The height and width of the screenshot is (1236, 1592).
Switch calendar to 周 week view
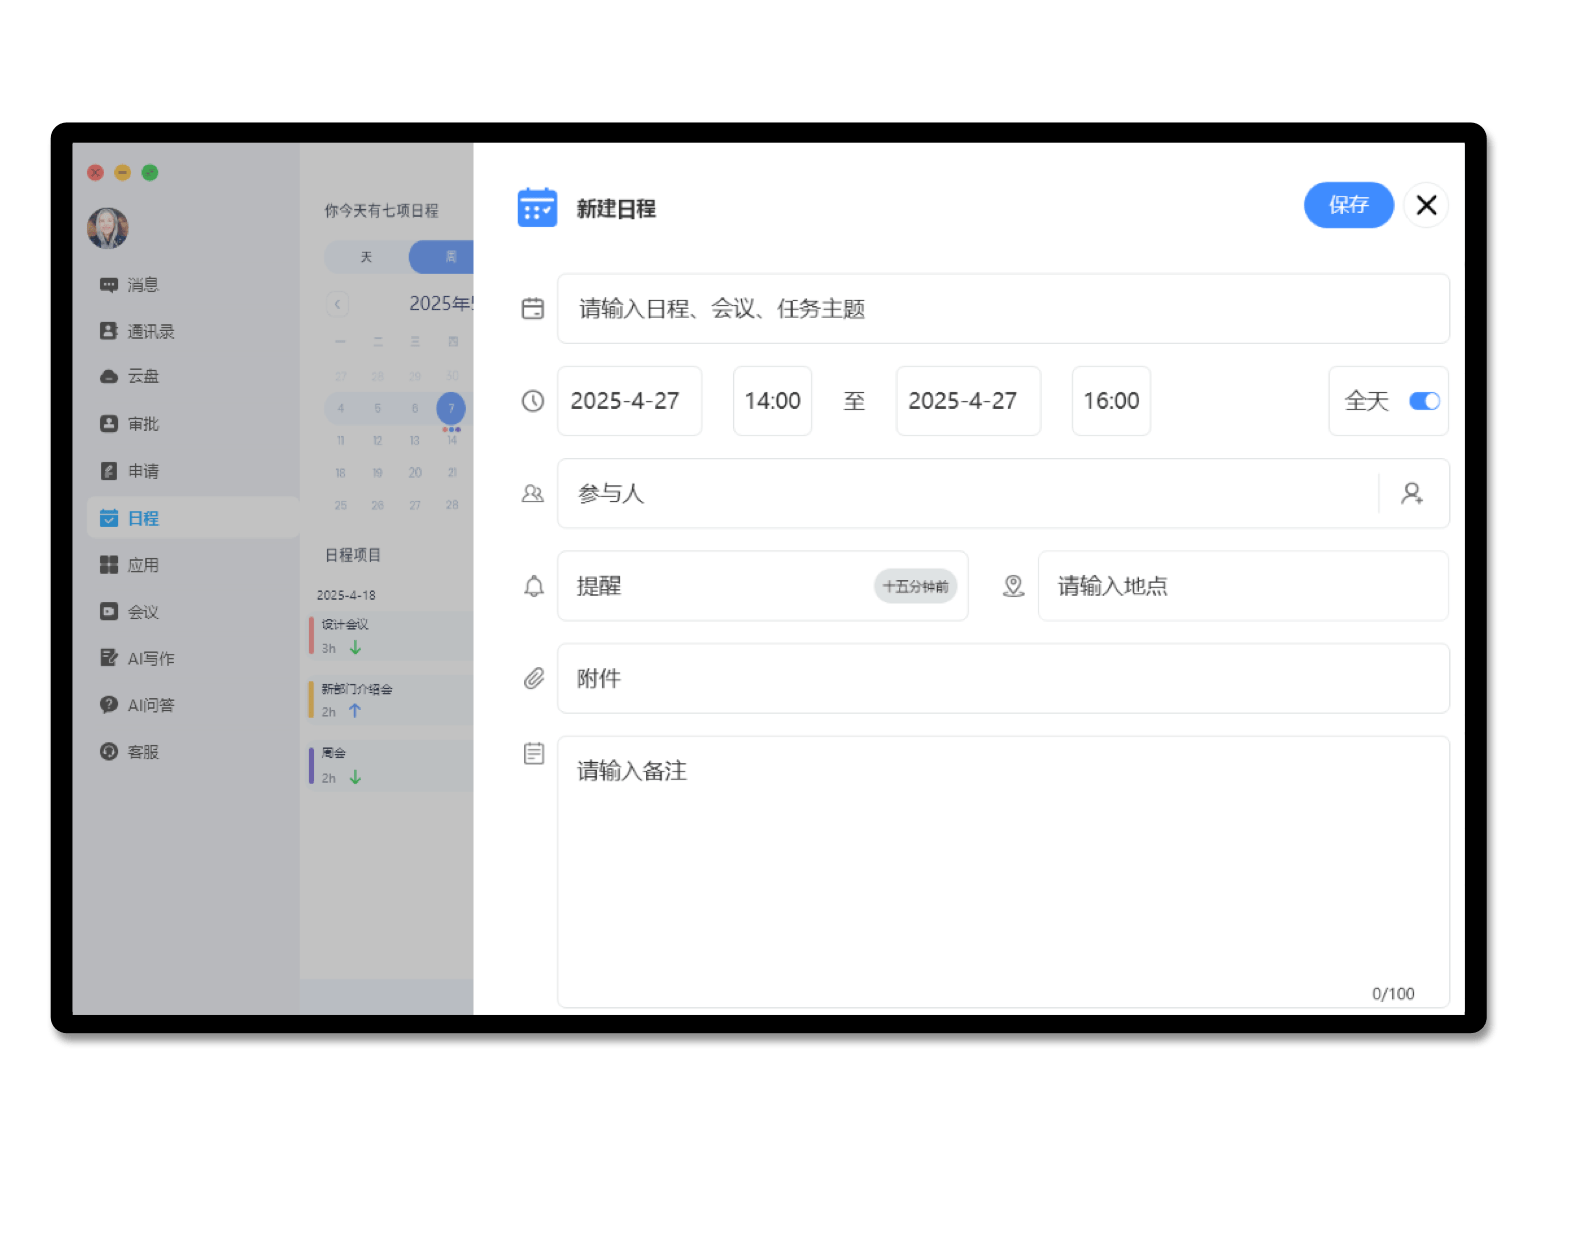pos(442,257)
